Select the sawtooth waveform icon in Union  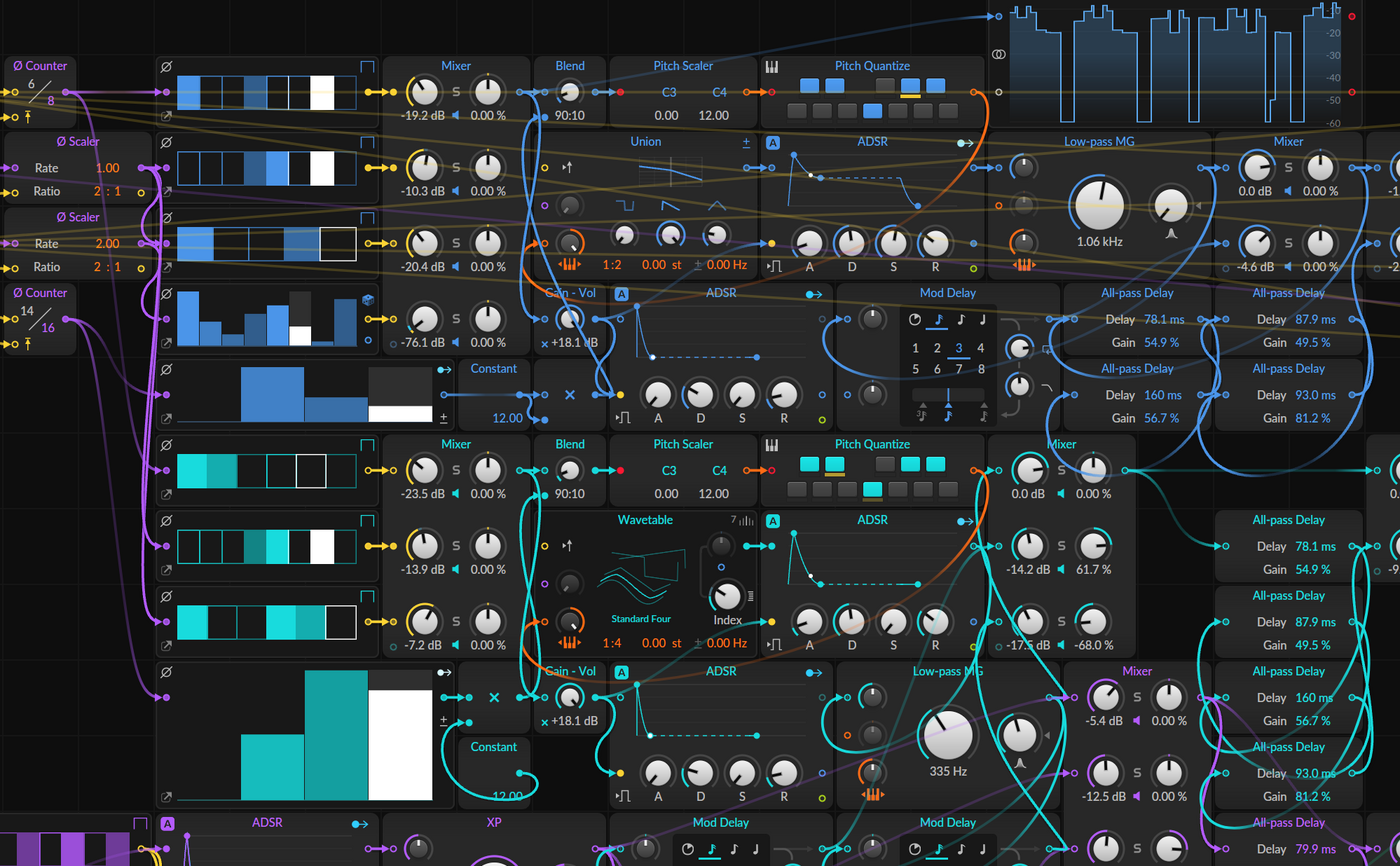(670, 205)
